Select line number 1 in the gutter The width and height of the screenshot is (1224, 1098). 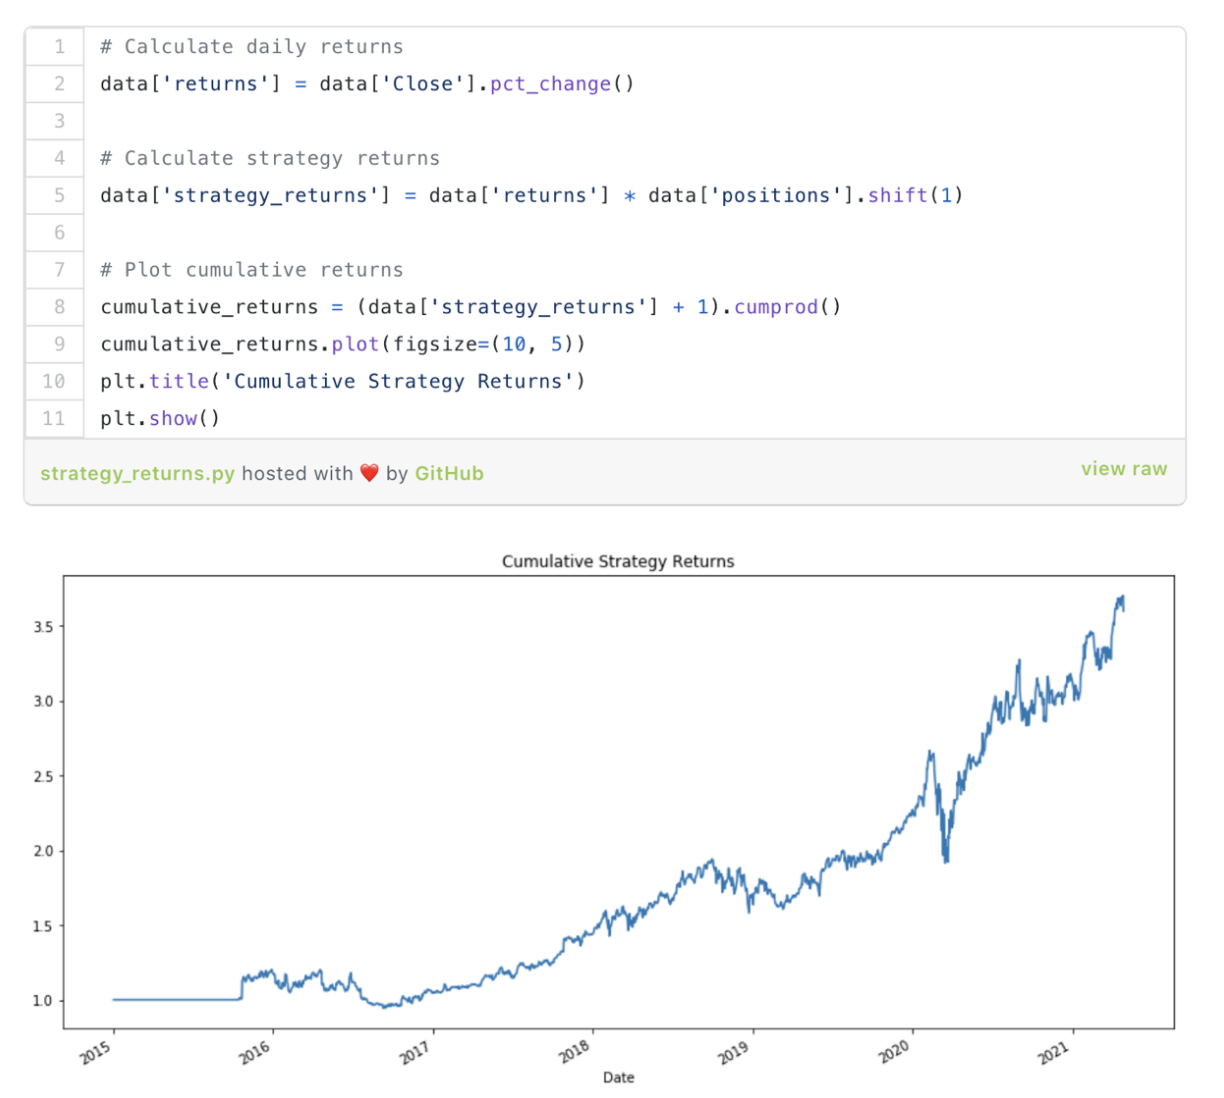click(59, 46)
